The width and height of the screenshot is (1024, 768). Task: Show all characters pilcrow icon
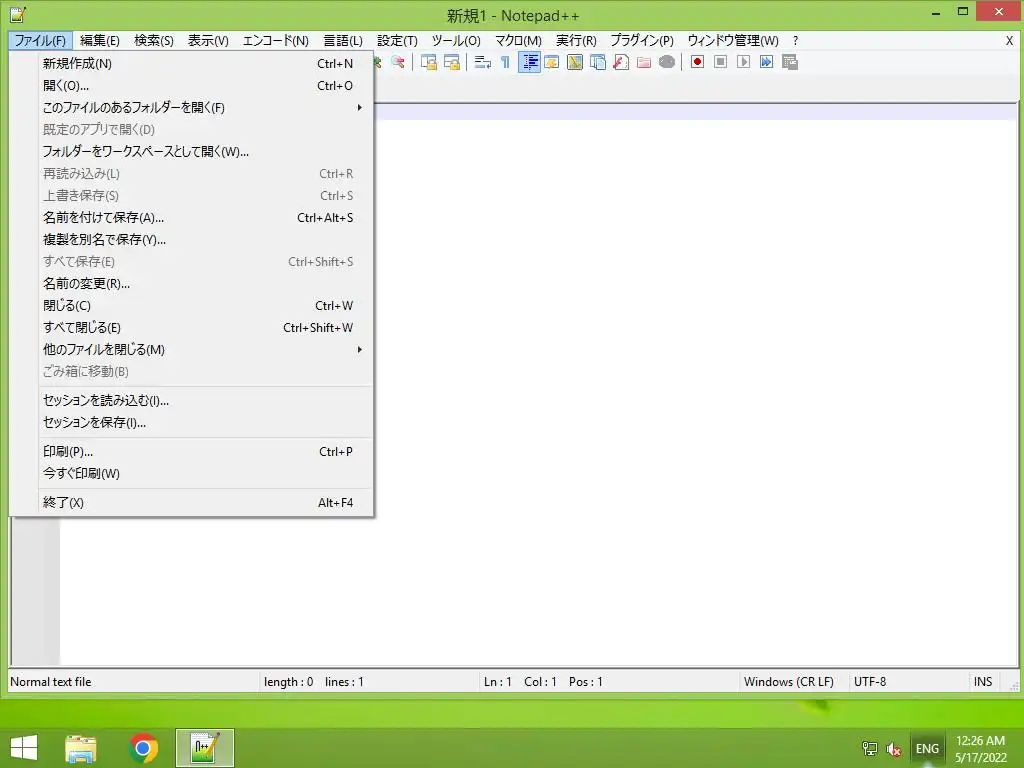[x=505, y=62]
